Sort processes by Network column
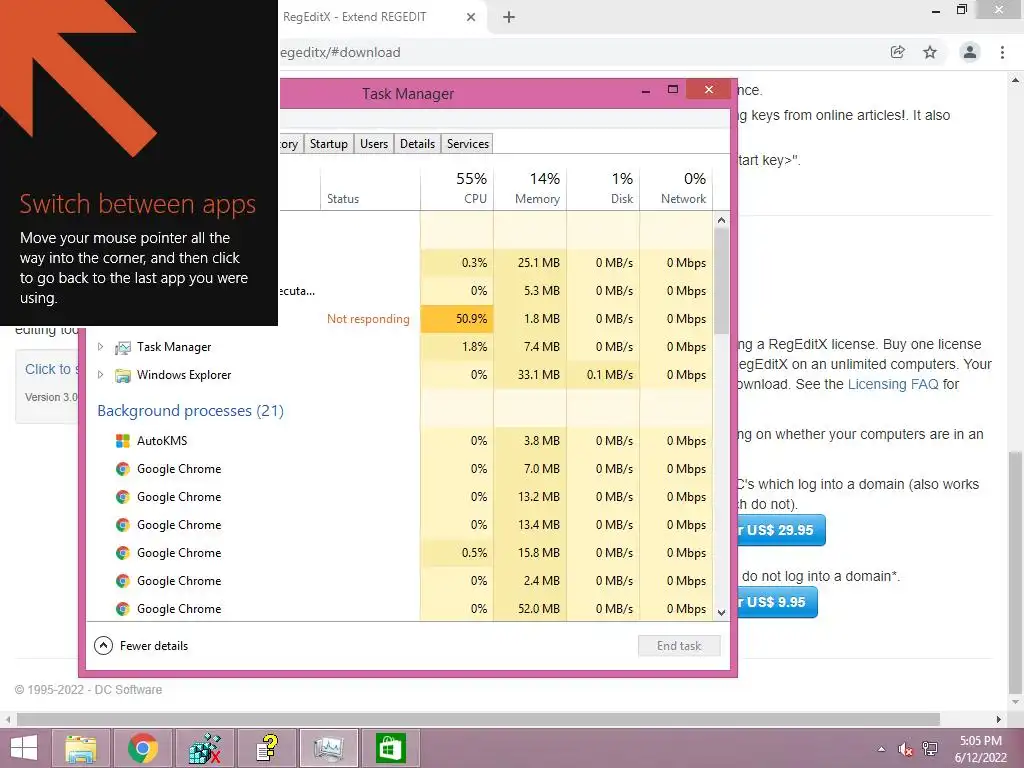 coord(677,188)
